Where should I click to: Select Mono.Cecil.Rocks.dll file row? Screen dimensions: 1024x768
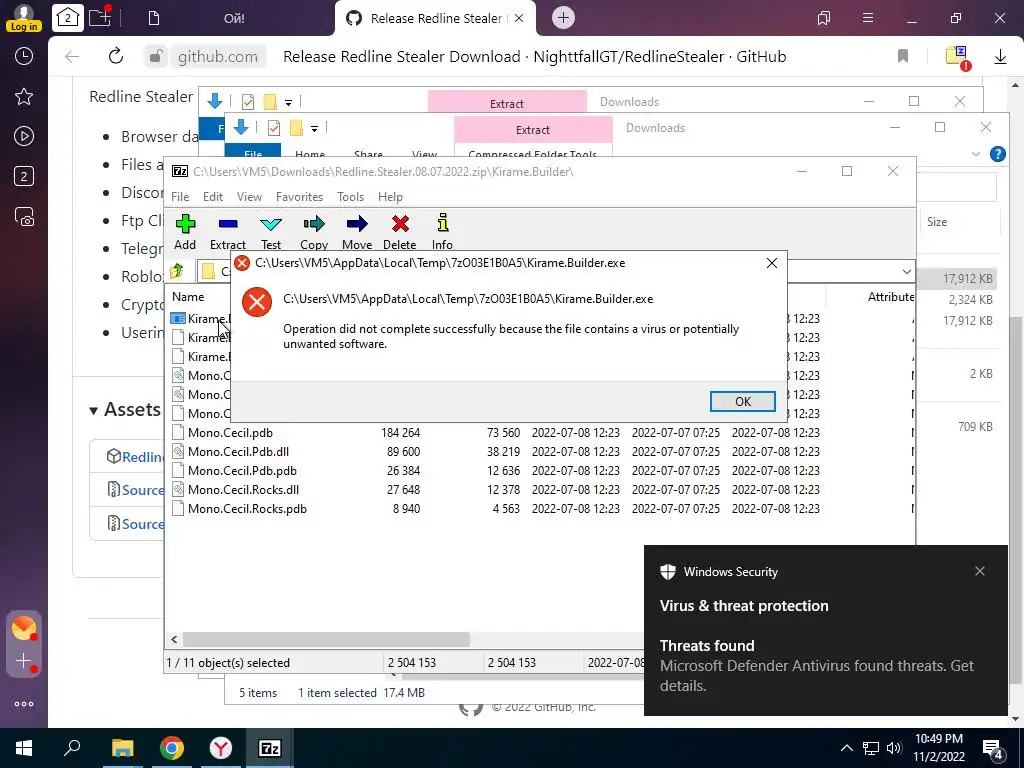point(539,489)
